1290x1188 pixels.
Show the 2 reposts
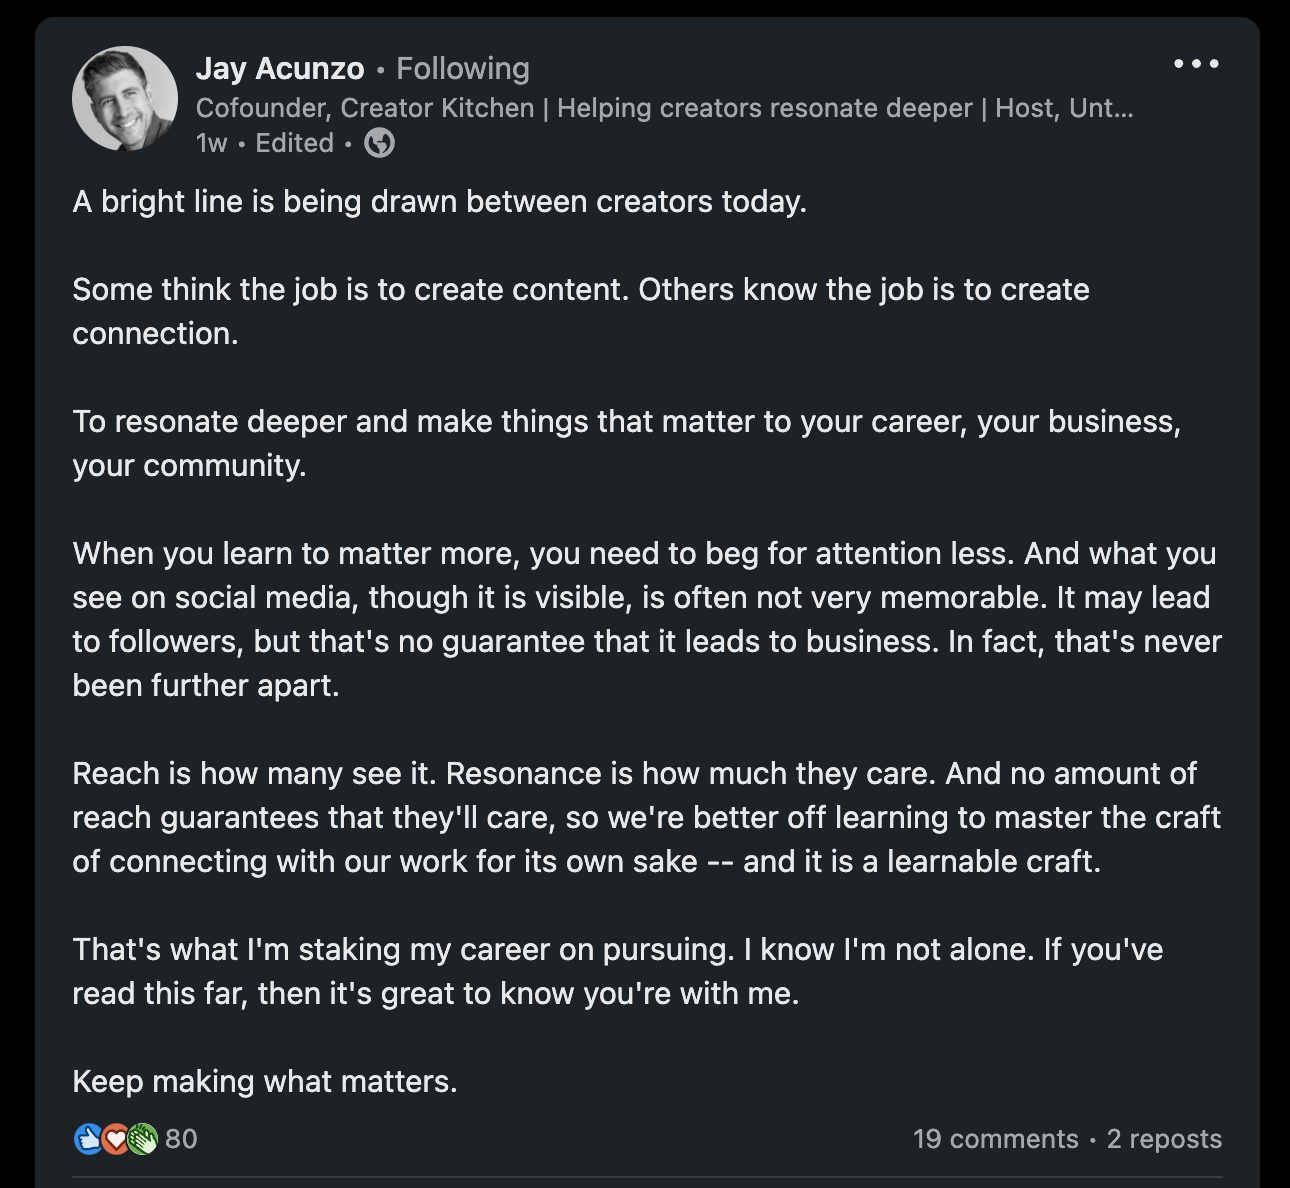1164,1139
